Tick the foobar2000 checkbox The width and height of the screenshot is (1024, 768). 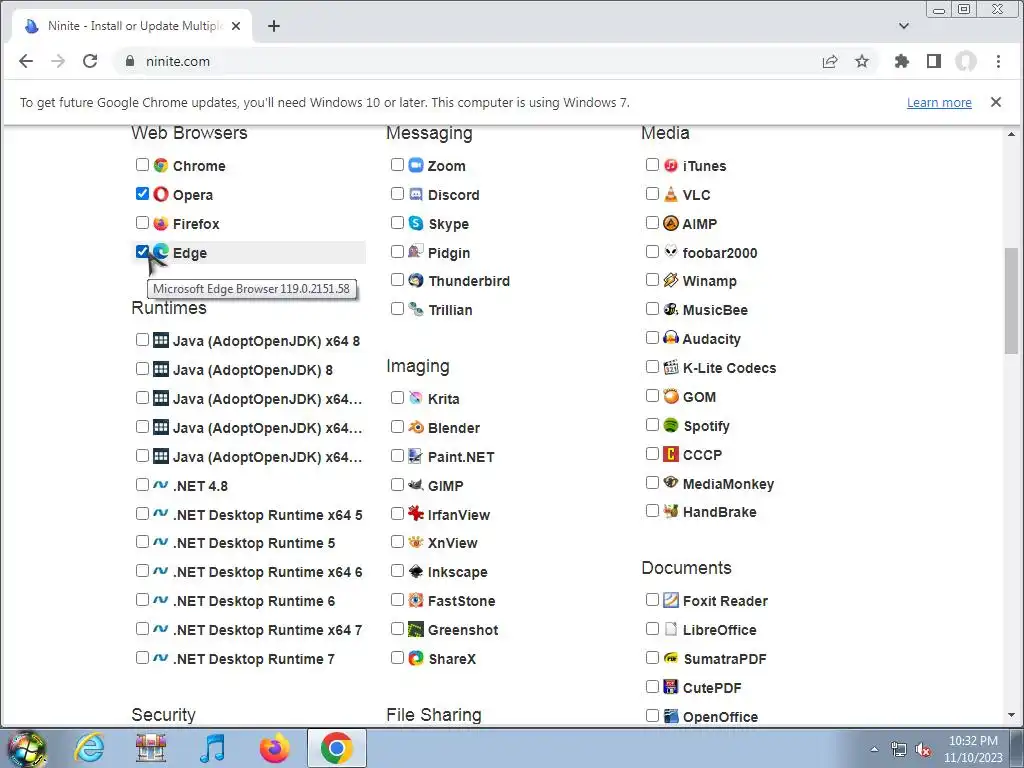coord(652,251)
